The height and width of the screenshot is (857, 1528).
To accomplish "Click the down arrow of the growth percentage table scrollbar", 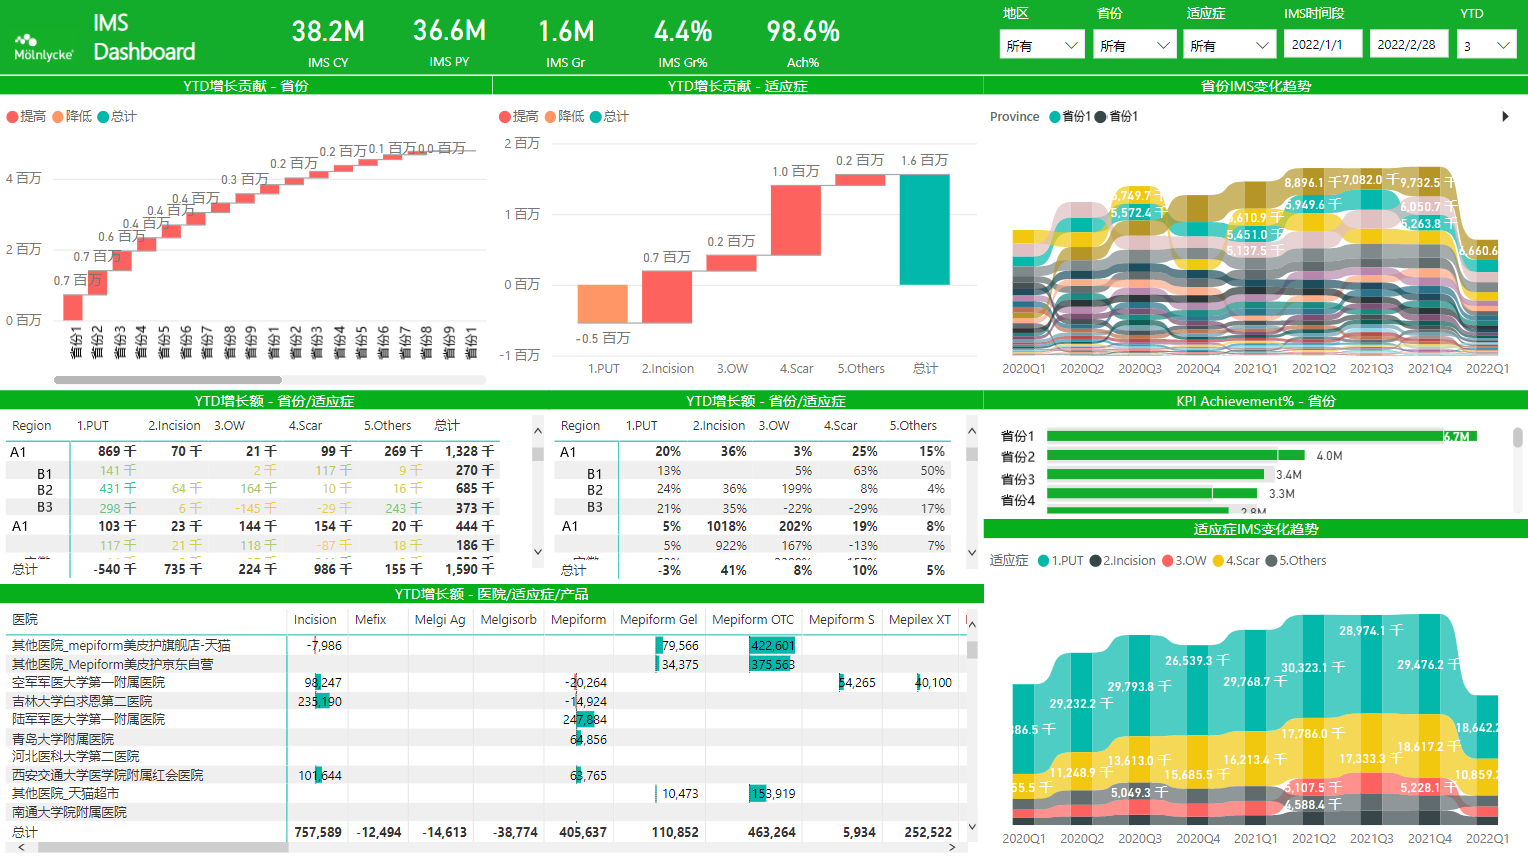I will click(972, 552).
